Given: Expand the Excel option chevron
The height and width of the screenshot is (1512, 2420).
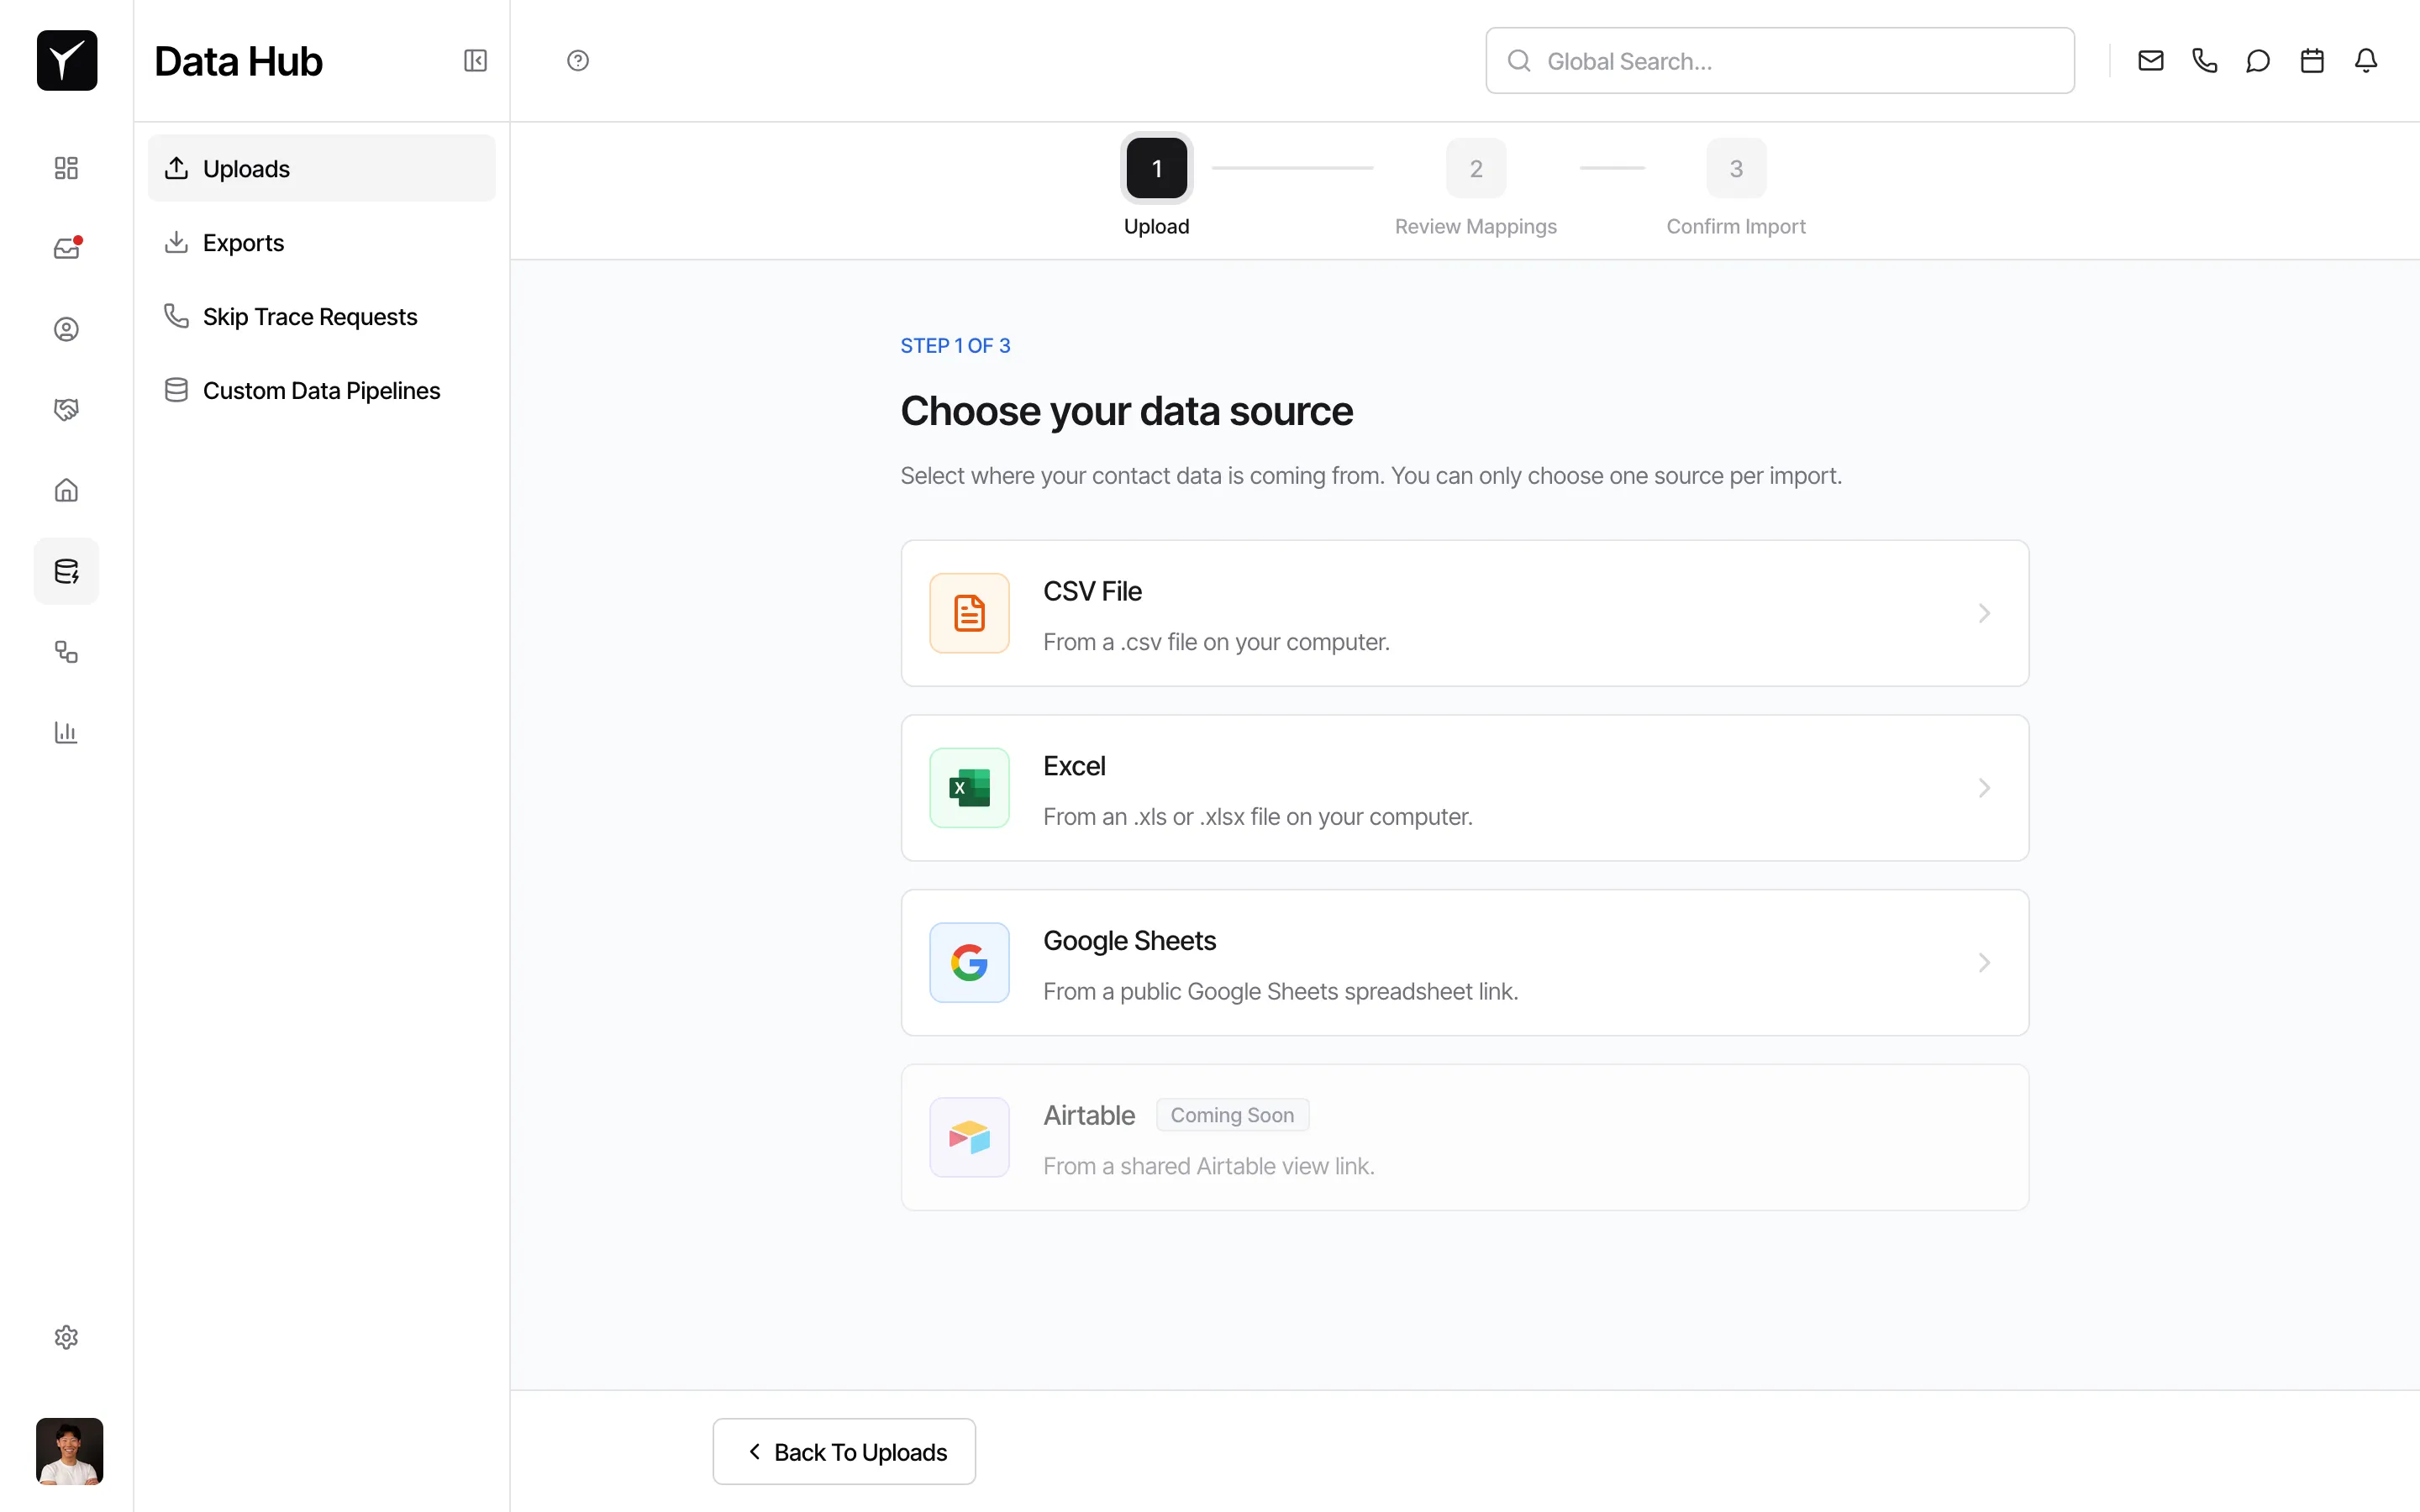Looking at the screenshot, I should coord(1984,788).
